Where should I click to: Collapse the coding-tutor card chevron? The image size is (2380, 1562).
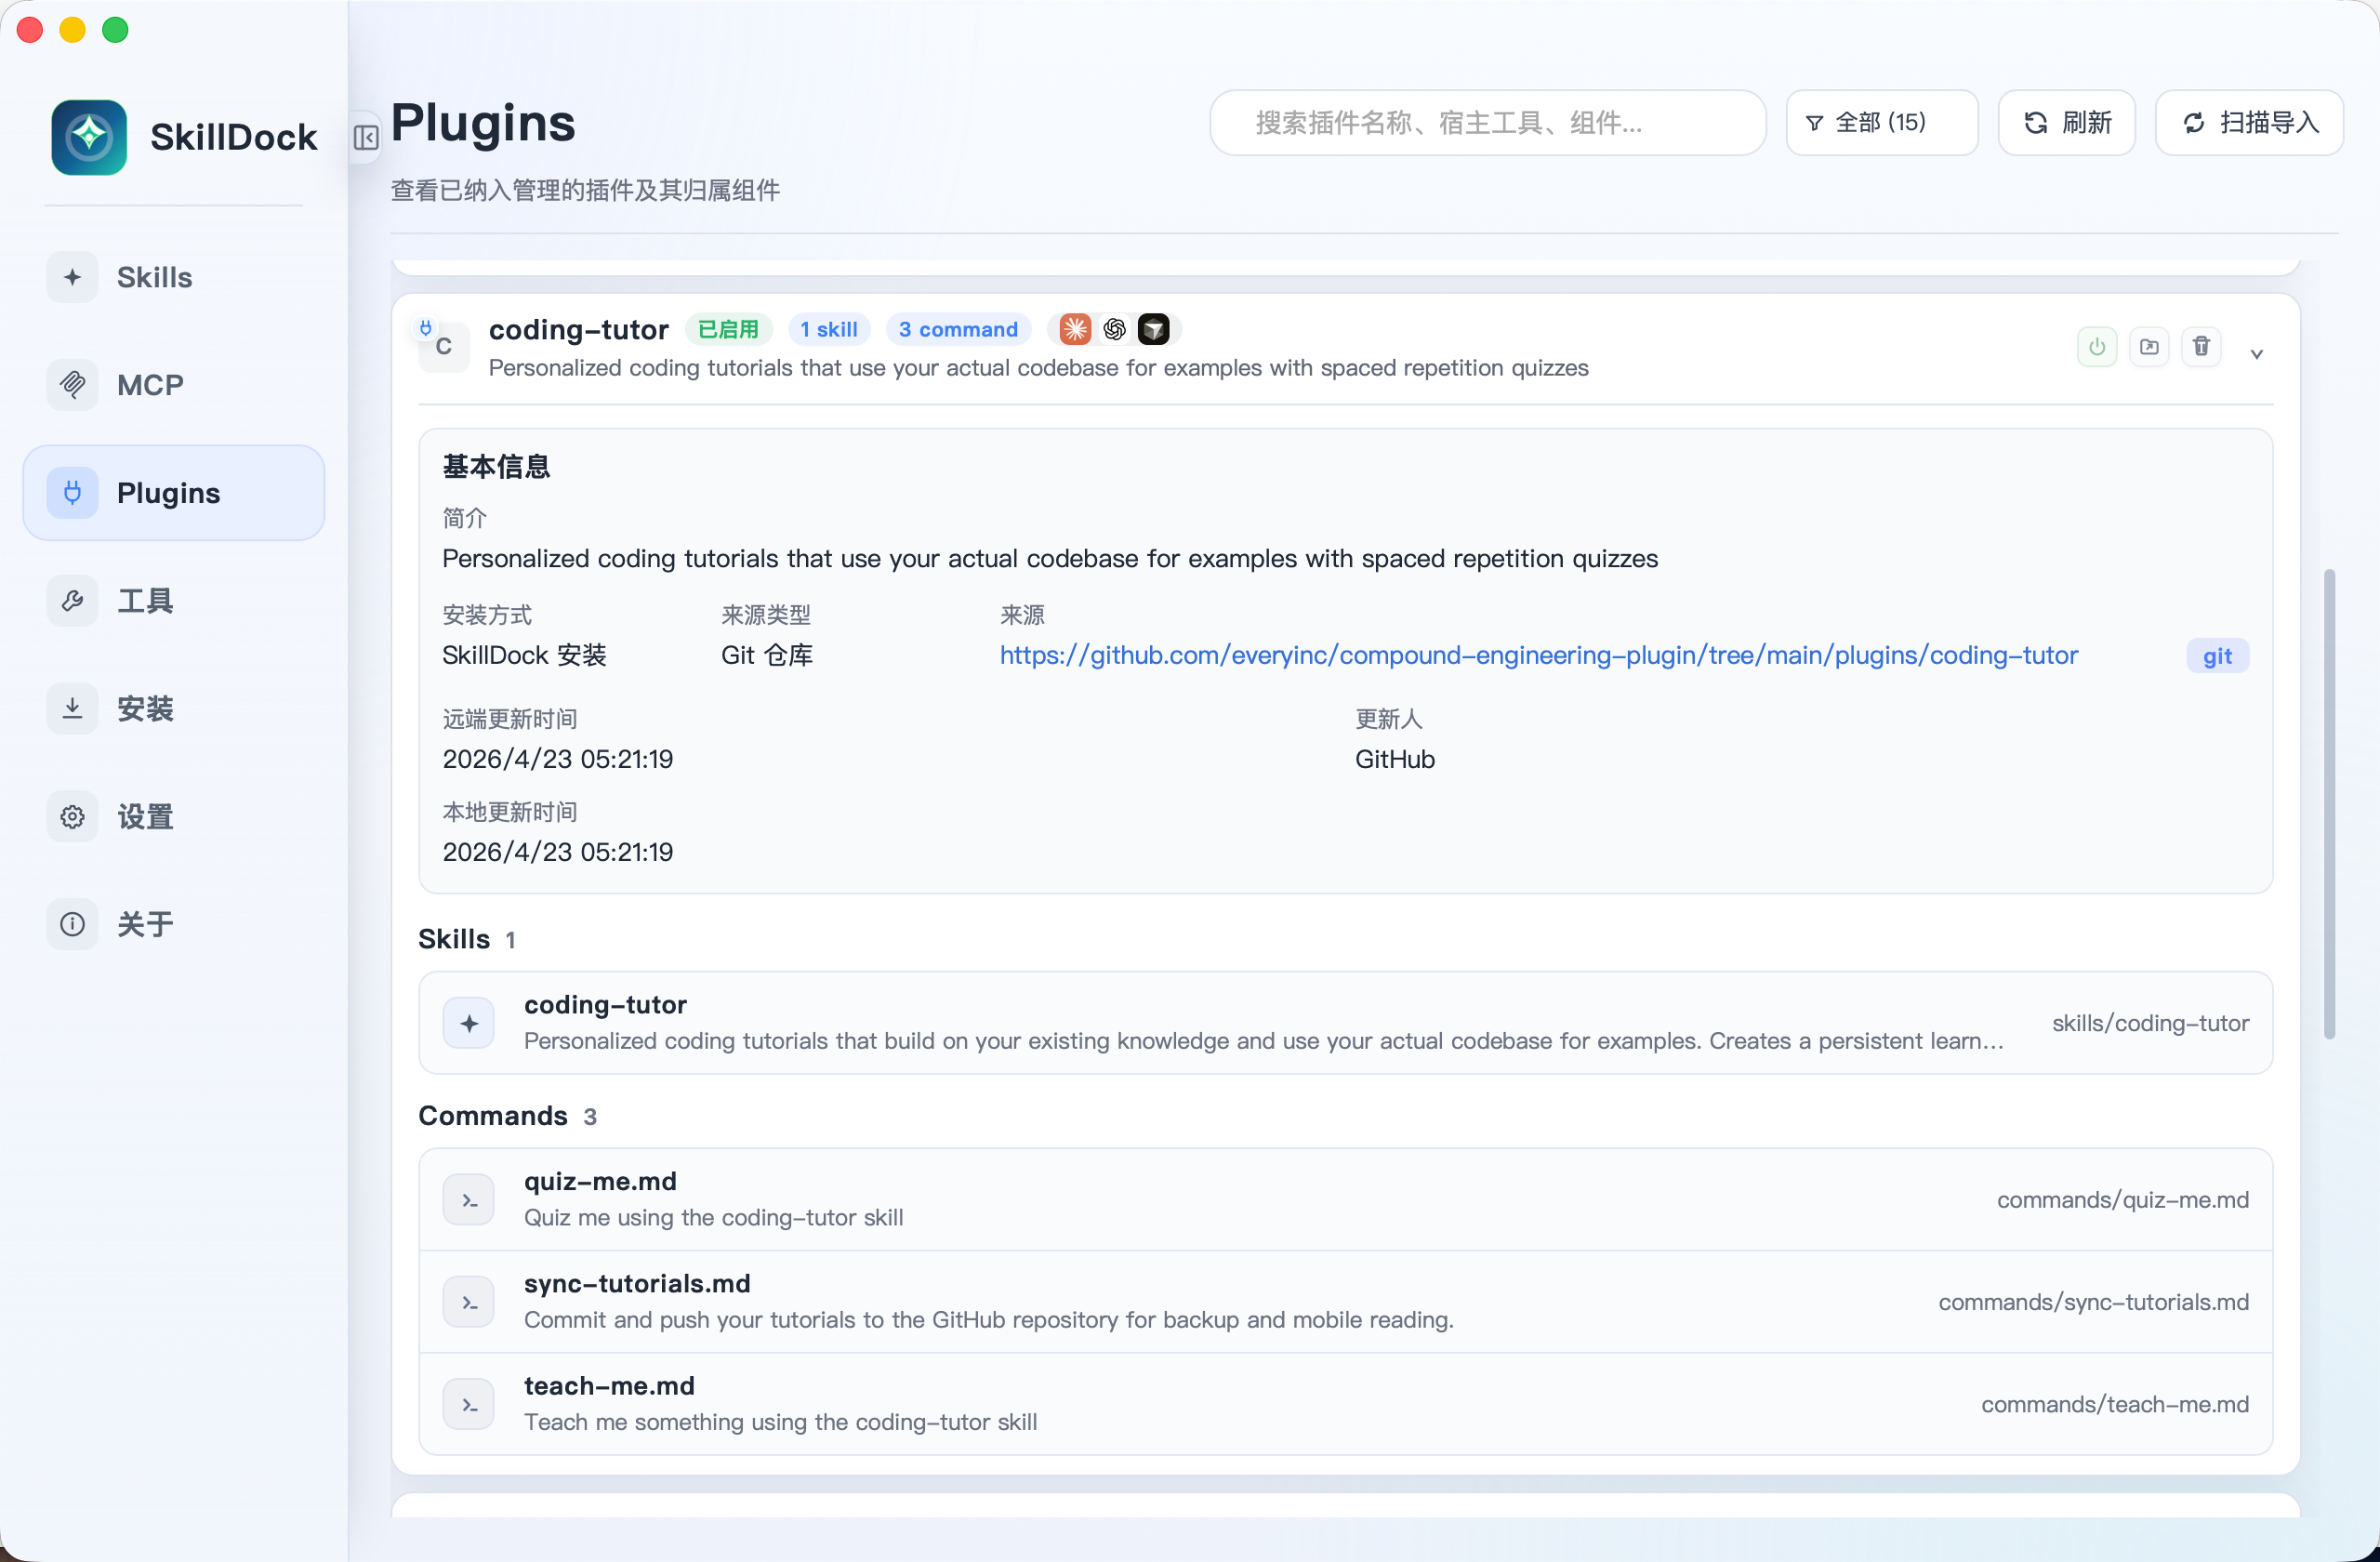(2256, 353)
